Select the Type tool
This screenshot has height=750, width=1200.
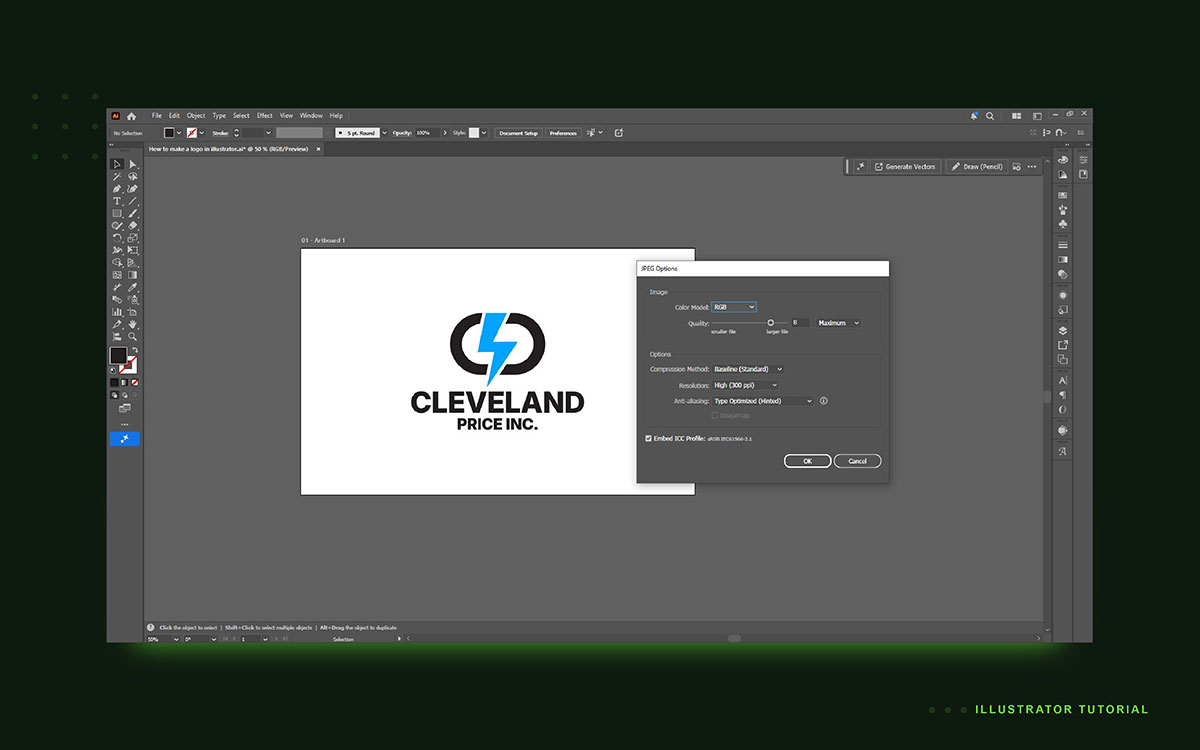point(117,201)
